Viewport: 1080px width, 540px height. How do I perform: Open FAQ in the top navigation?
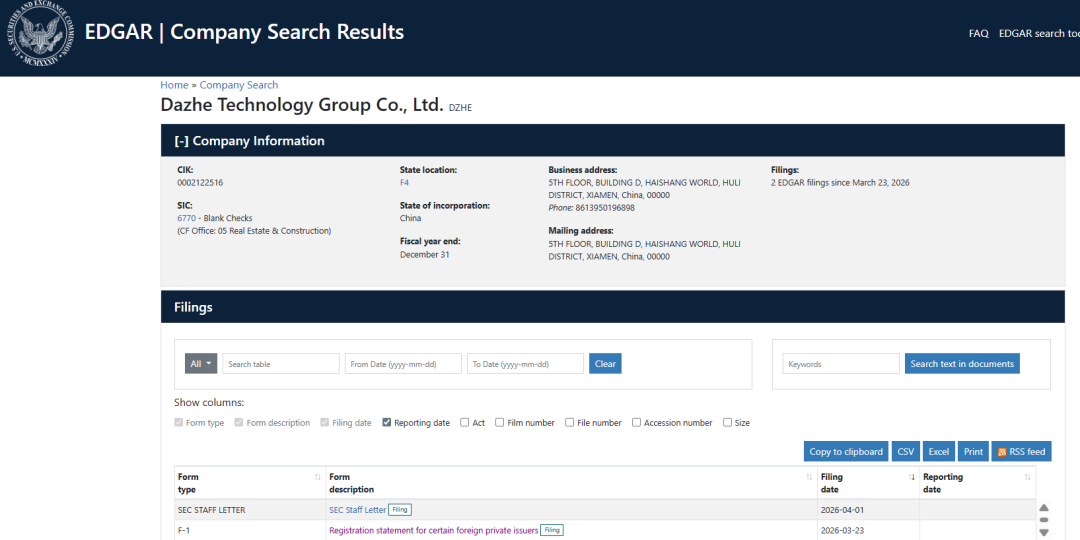[978, 33]
